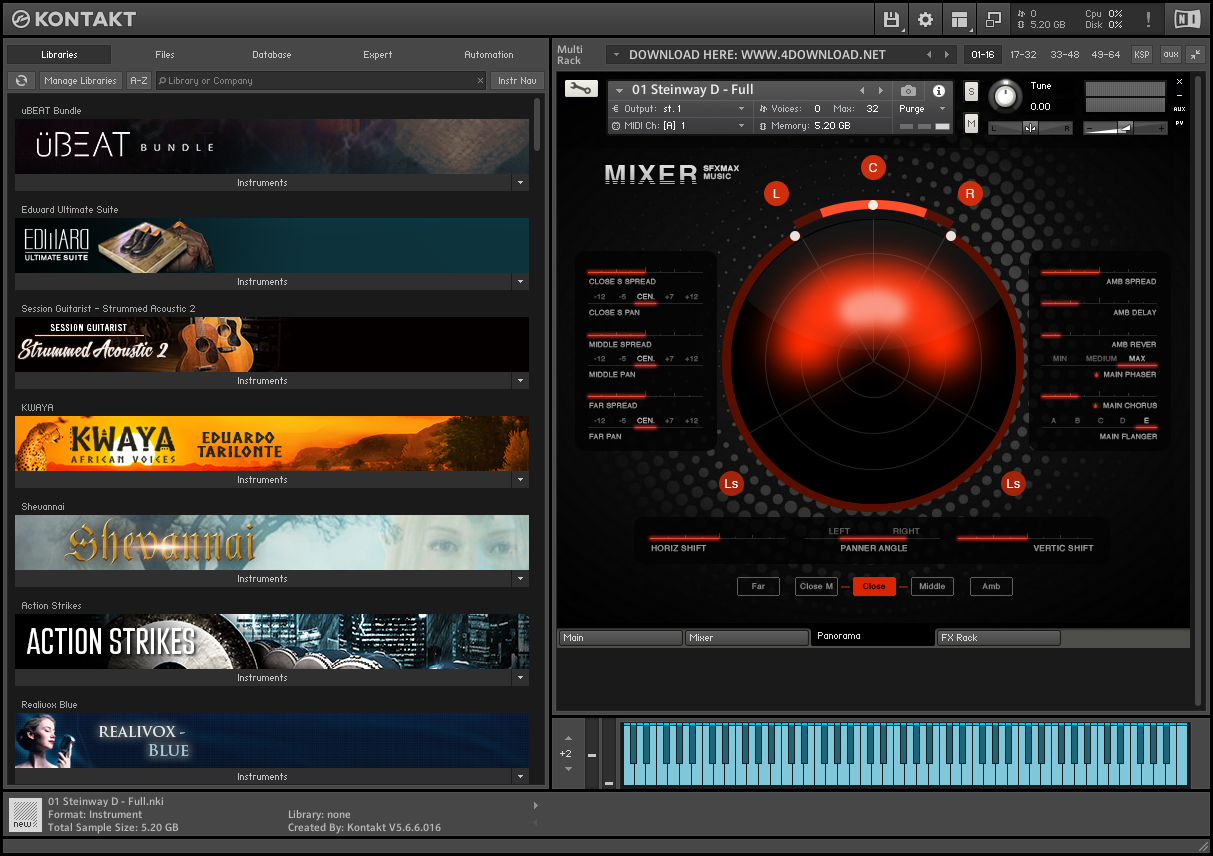Show aux sends with the aux button
The width and height of the screenshot is (1213, 856).
[x=1170, y=55]
